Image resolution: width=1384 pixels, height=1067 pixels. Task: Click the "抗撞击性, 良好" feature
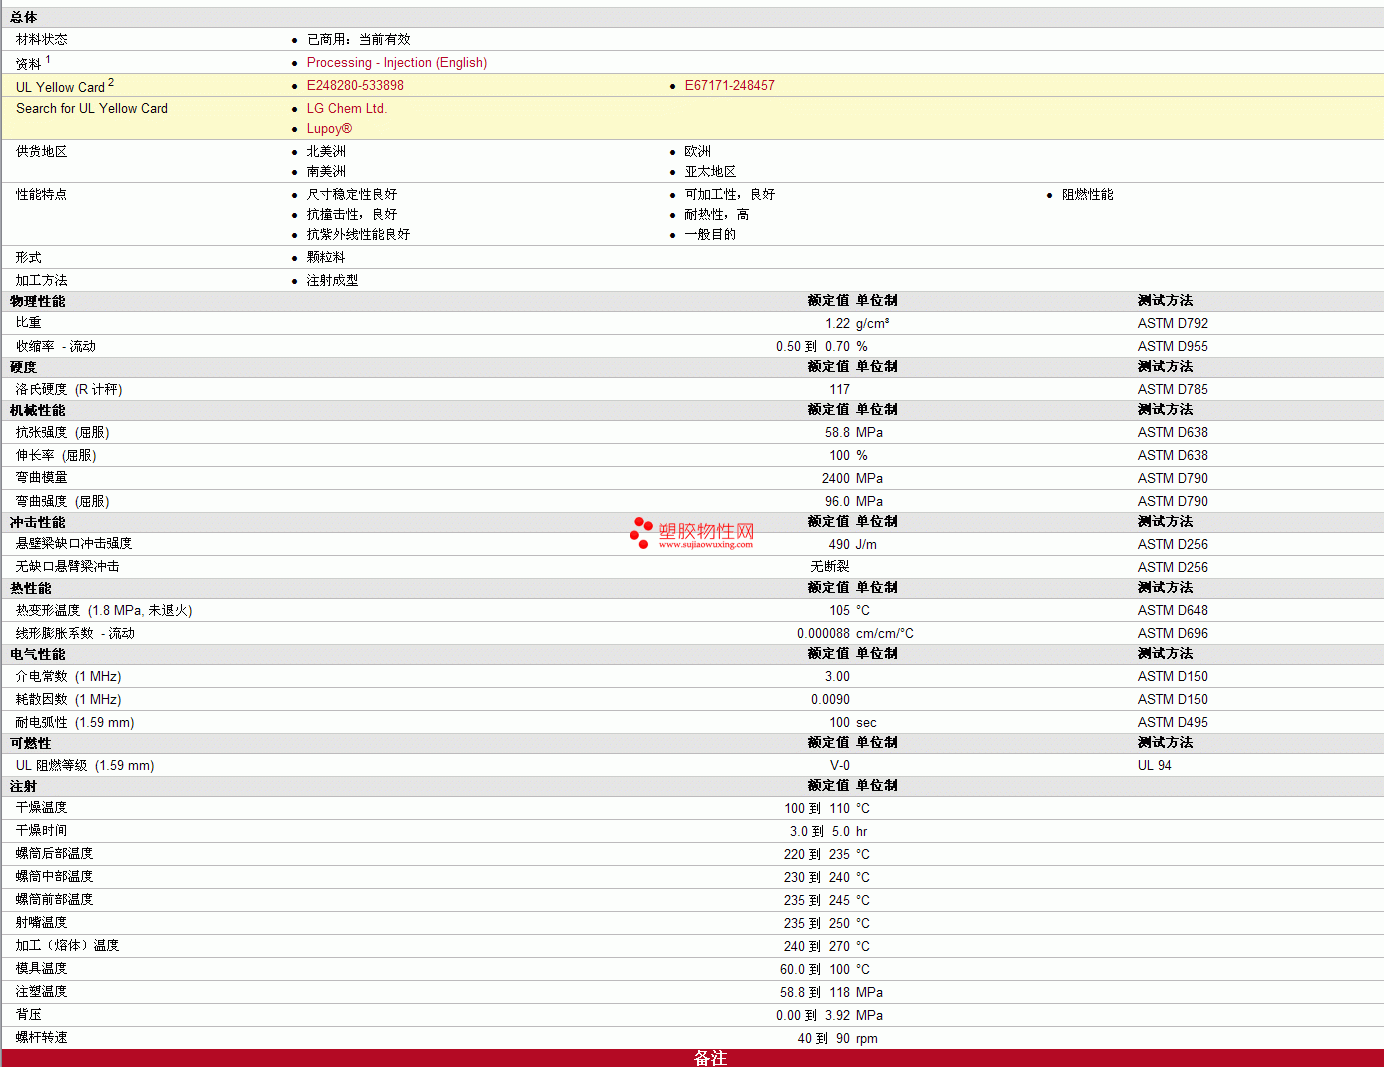[x=352, y=215]
